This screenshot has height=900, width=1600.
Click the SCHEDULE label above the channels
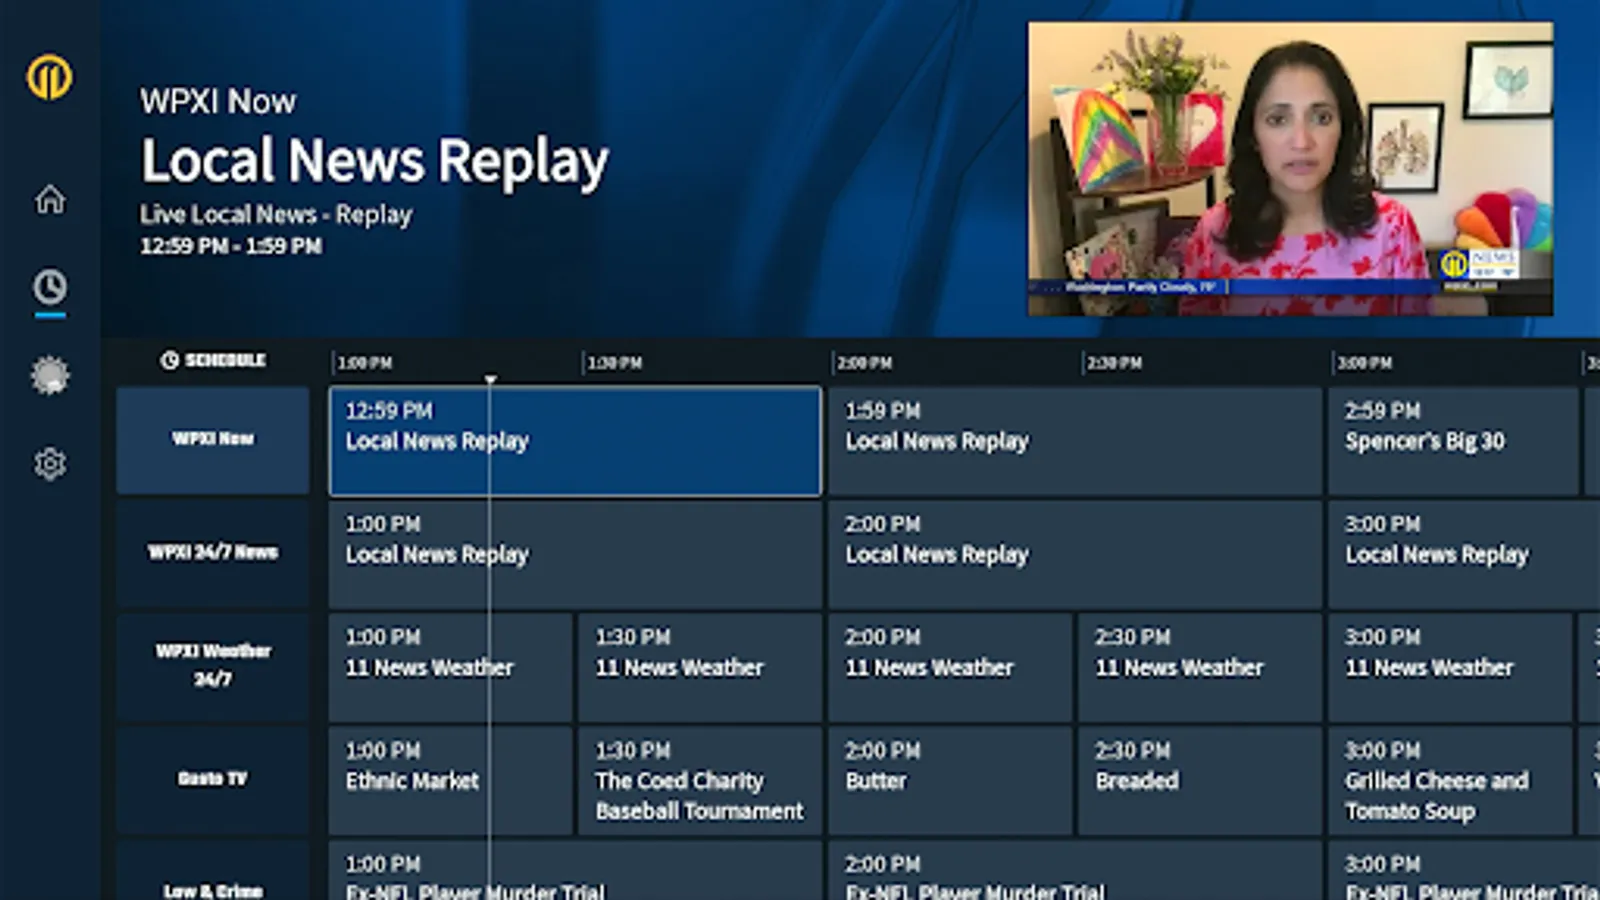pyautogui.click(x=226, y=360)
